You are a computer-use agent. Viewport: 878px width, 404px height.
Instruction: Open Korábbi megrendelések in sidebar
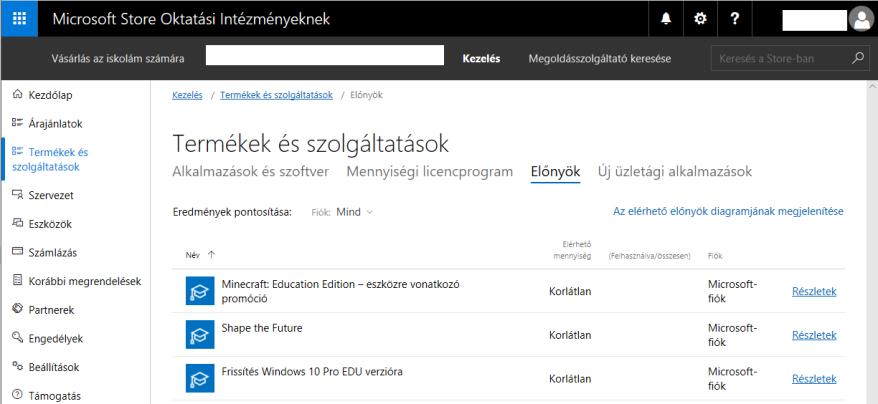coord(85,281)
